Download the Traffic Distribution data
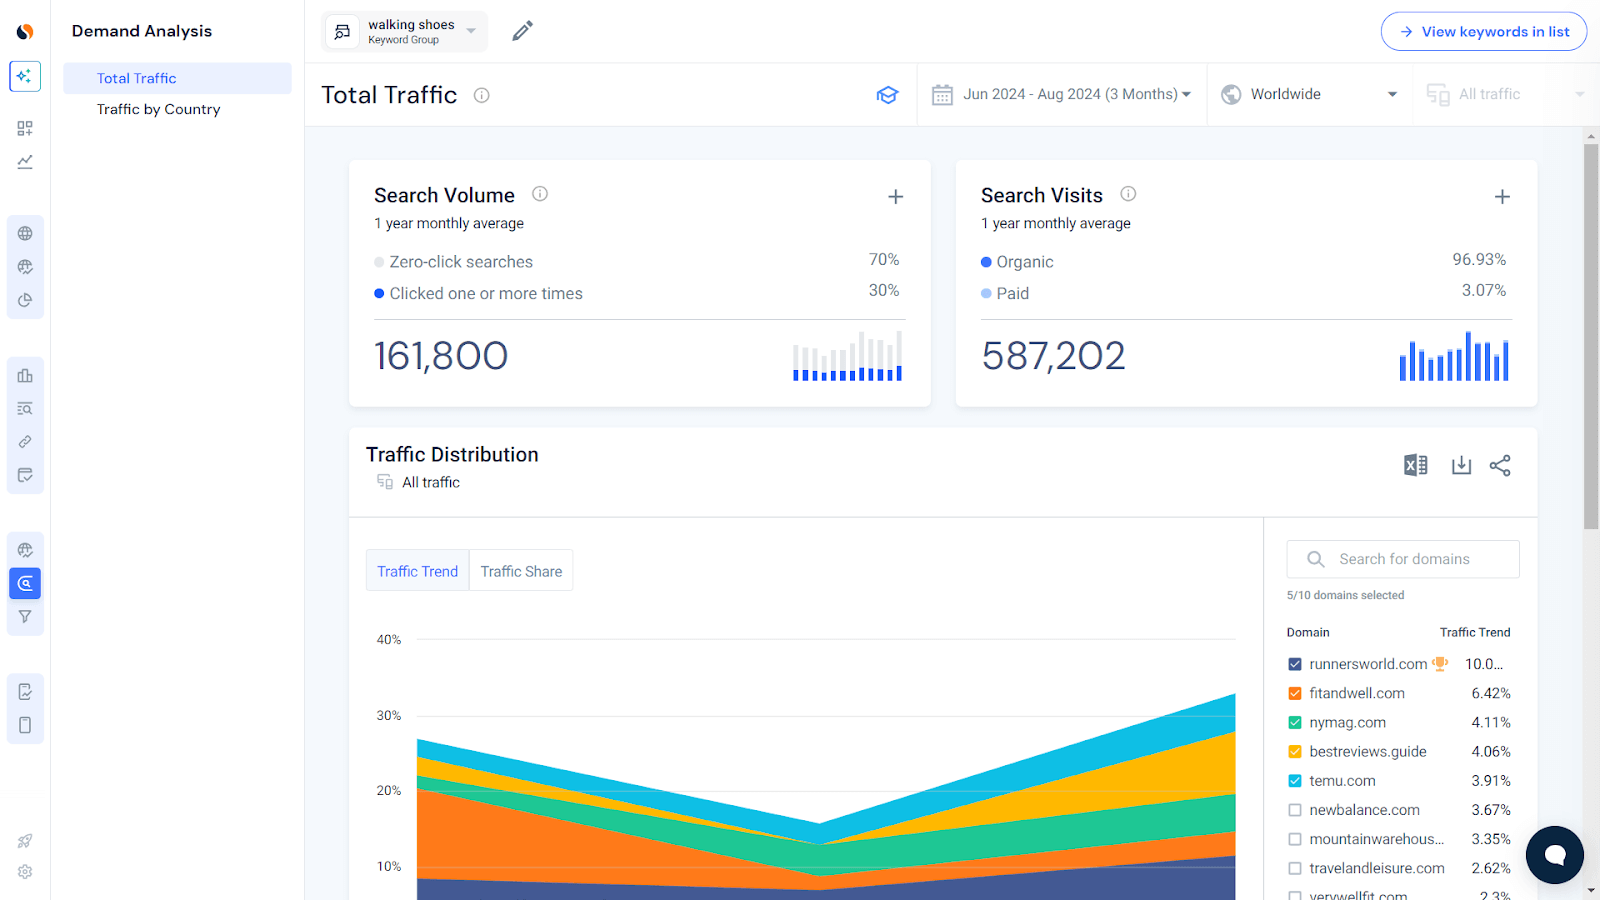 (x=1461, y=465)
